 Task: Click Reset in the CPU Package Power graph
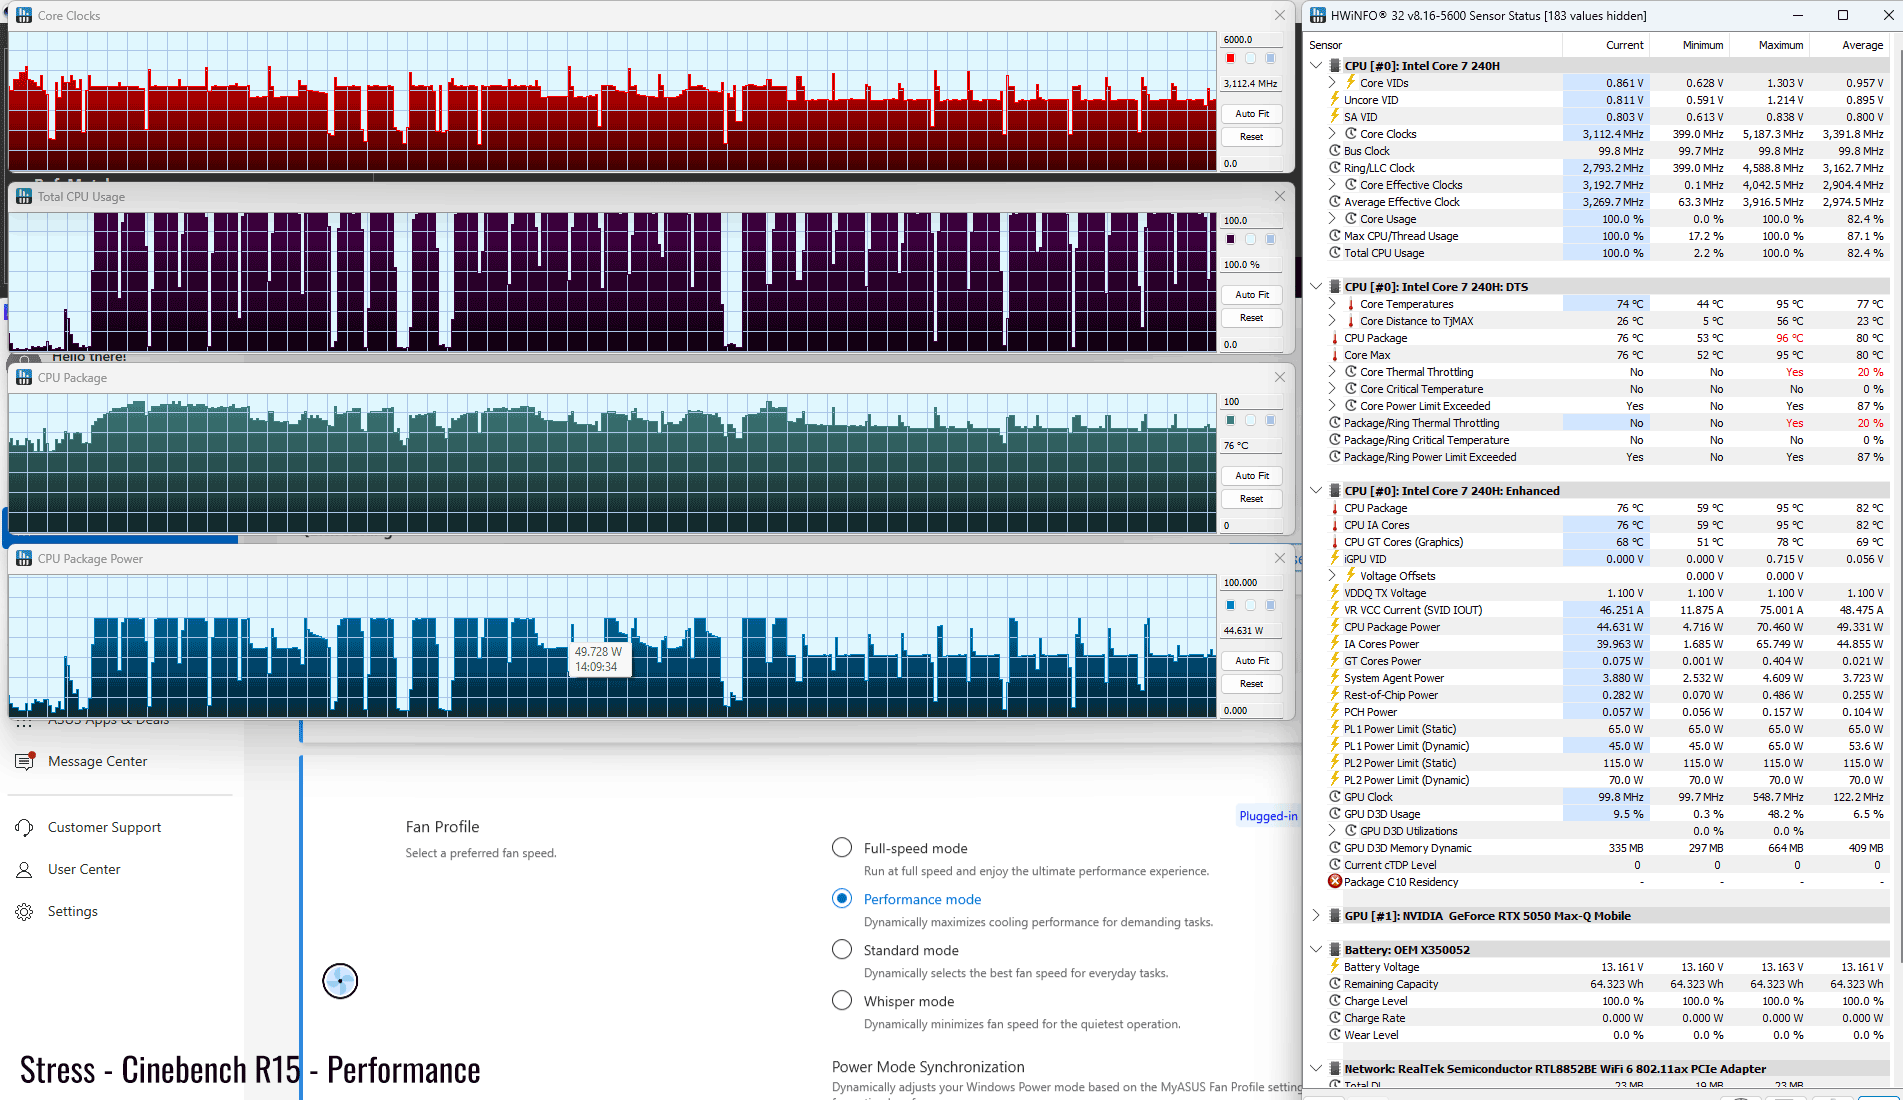point(1252,684)
